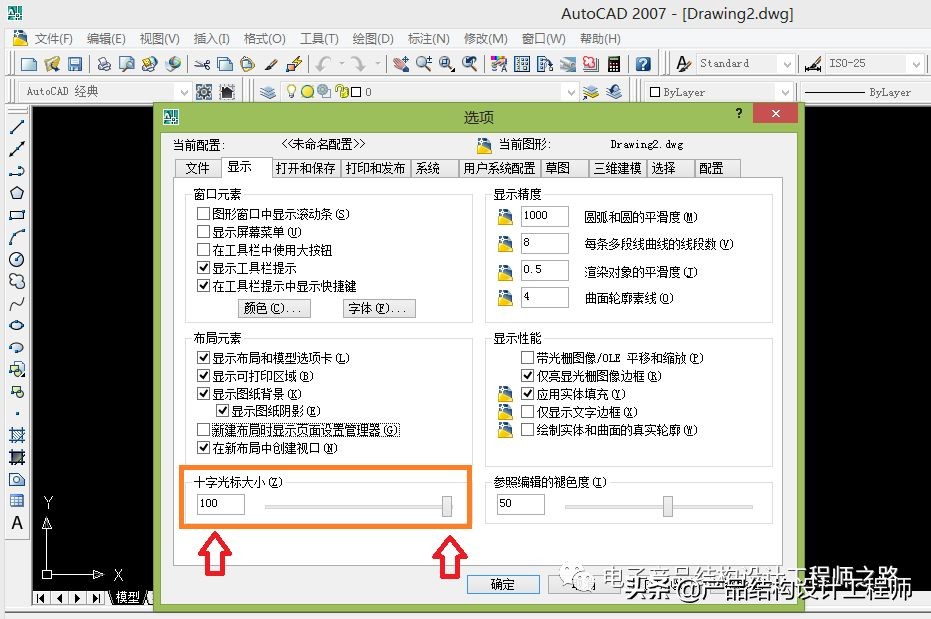Uncheck 显示工具栏提示 checkbox

pos(203,268)
